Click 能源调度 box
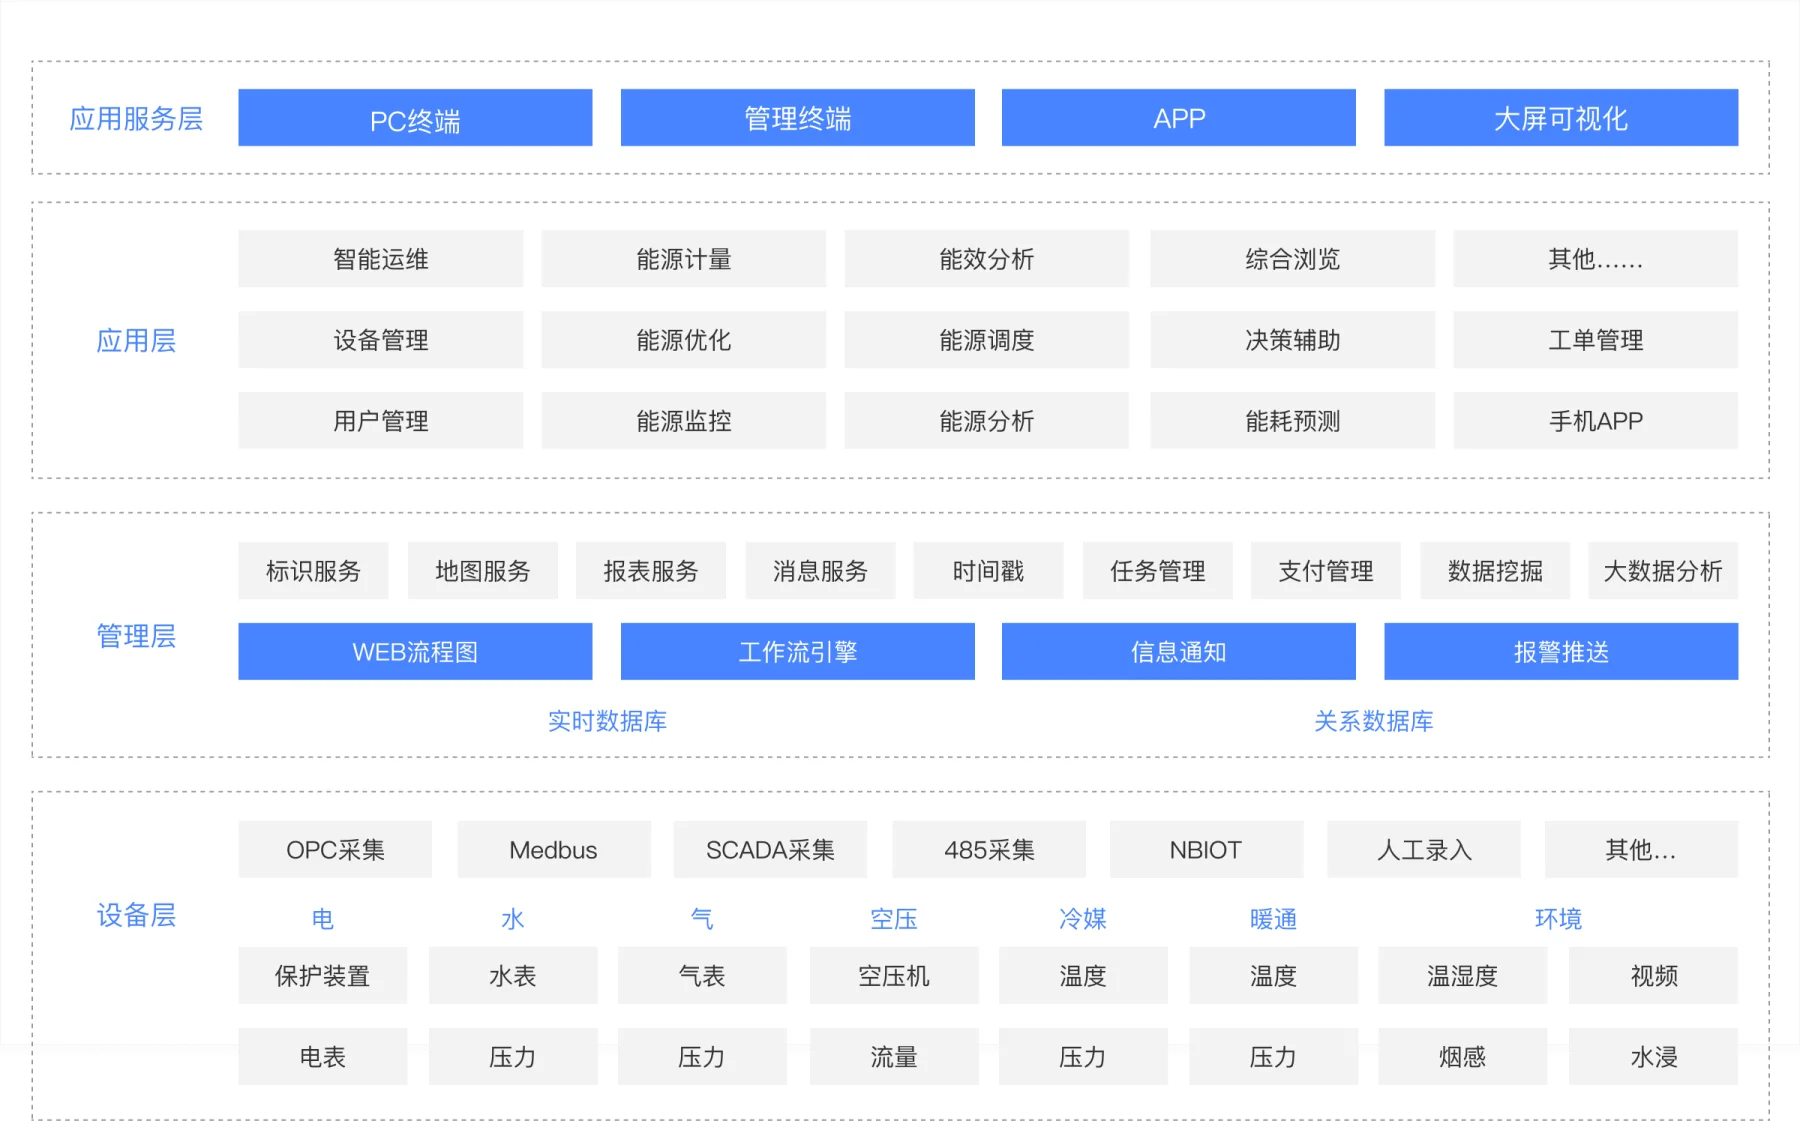This screenshot has width=1800, height=1121. point(987,340)
